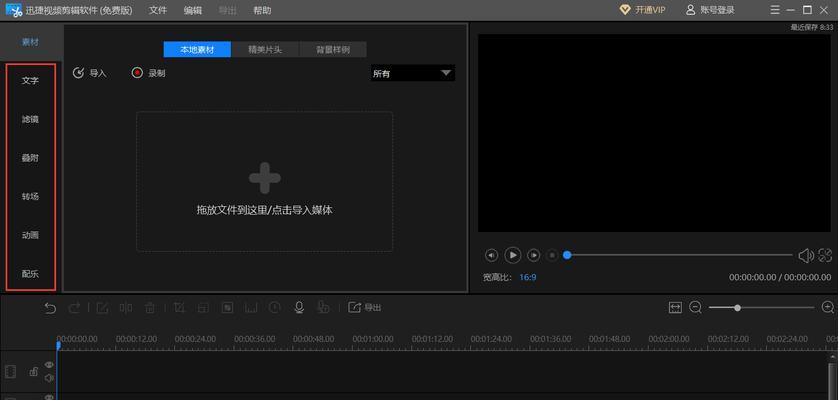Click the account login person icon
This screenshot has width=838, height=400.
tap(690, 10)
